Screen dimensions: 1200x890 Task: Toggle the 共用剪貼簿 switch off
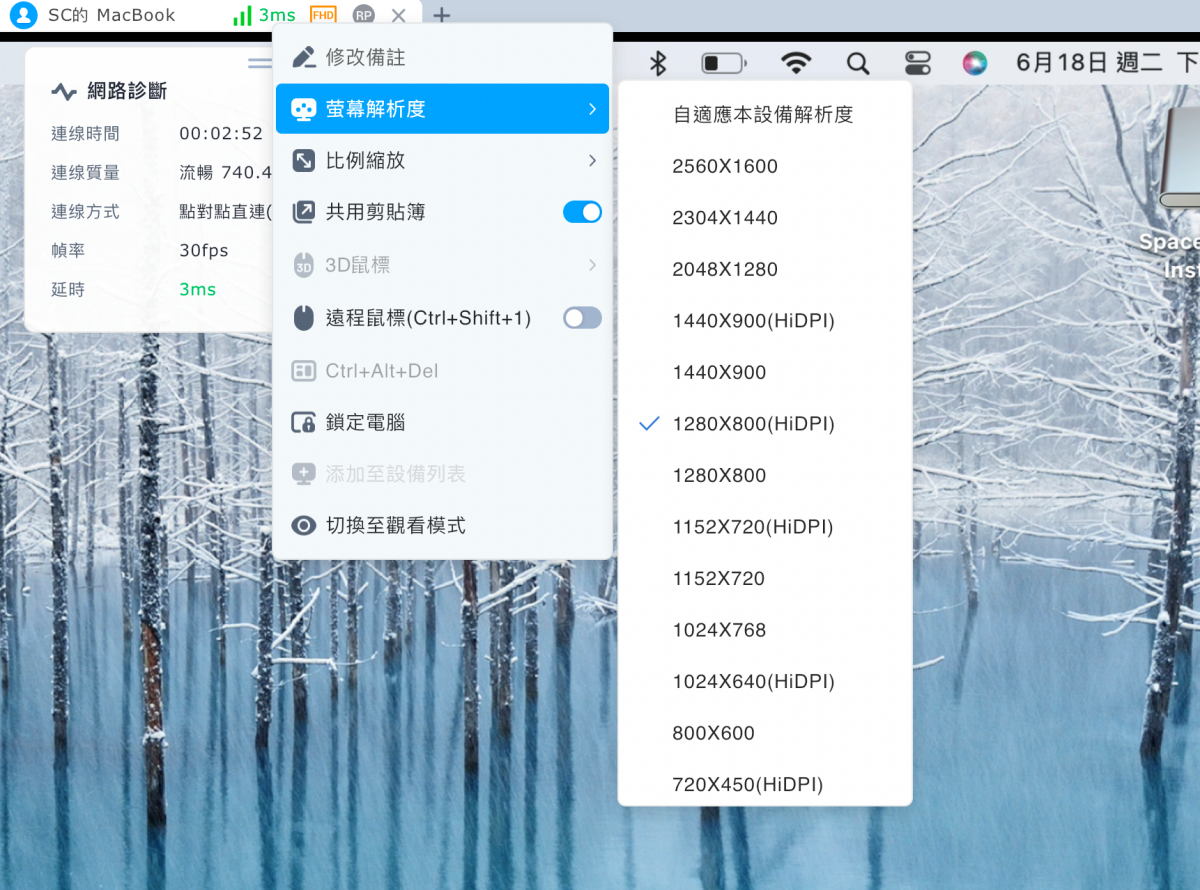(583, 212)
